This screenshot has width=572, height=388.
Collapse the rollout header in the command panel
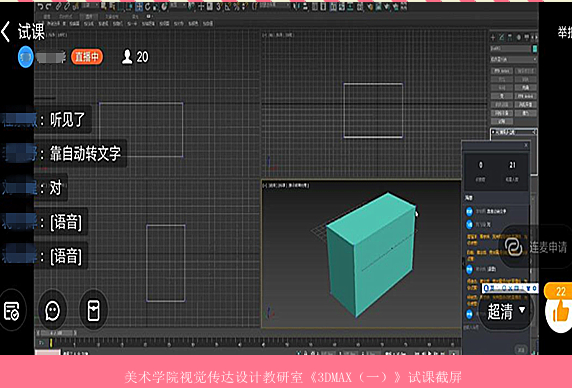tap(513, 132)
